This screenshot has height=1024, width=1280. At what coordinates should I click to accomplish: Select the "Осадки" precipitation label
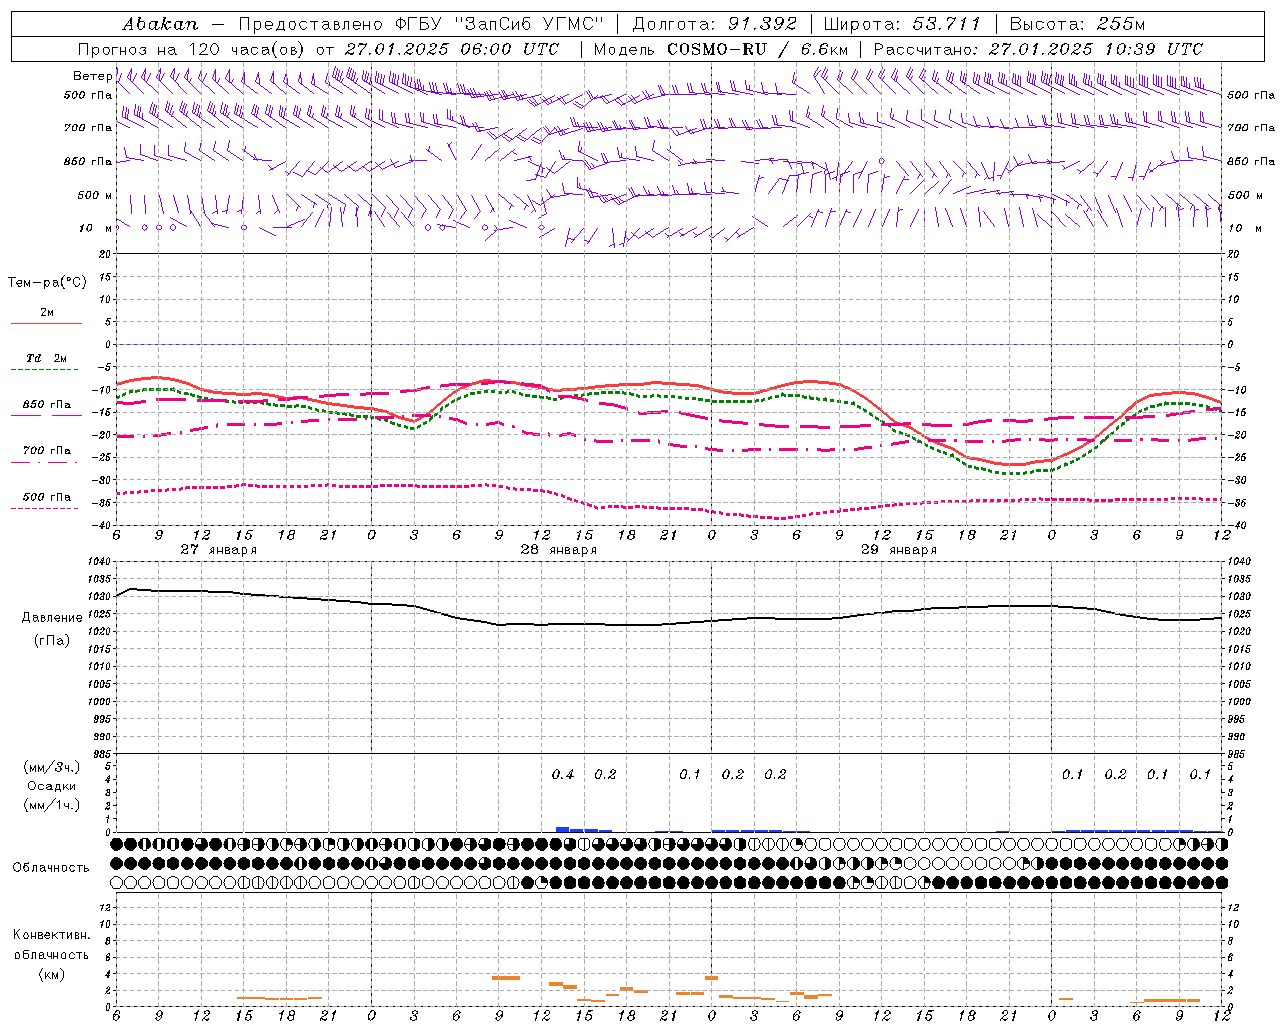[x=52, y=786]
